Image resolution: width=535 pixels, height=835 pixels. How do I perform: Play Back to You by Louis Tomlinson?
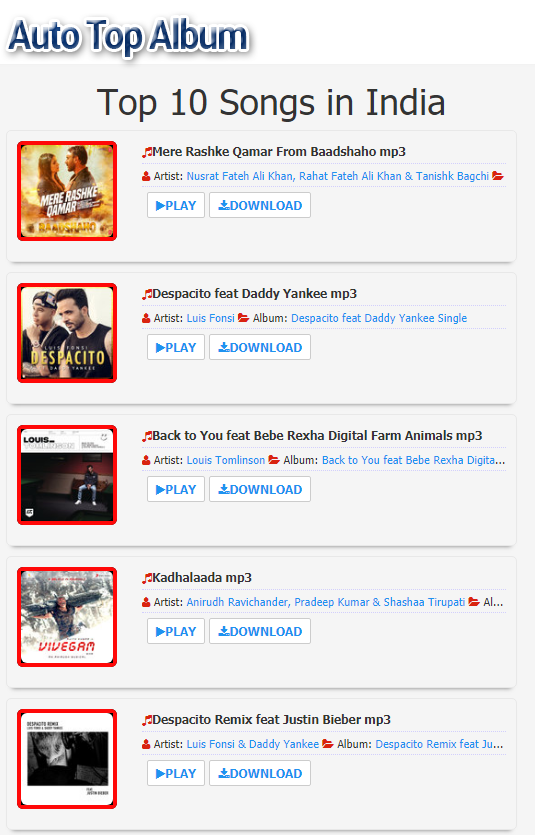click(176, 489)
